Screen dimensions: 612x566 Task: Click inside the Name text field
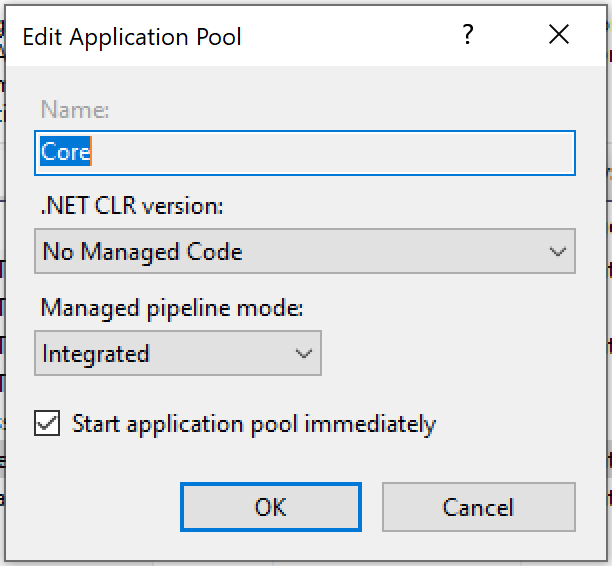tap(304, 153)
